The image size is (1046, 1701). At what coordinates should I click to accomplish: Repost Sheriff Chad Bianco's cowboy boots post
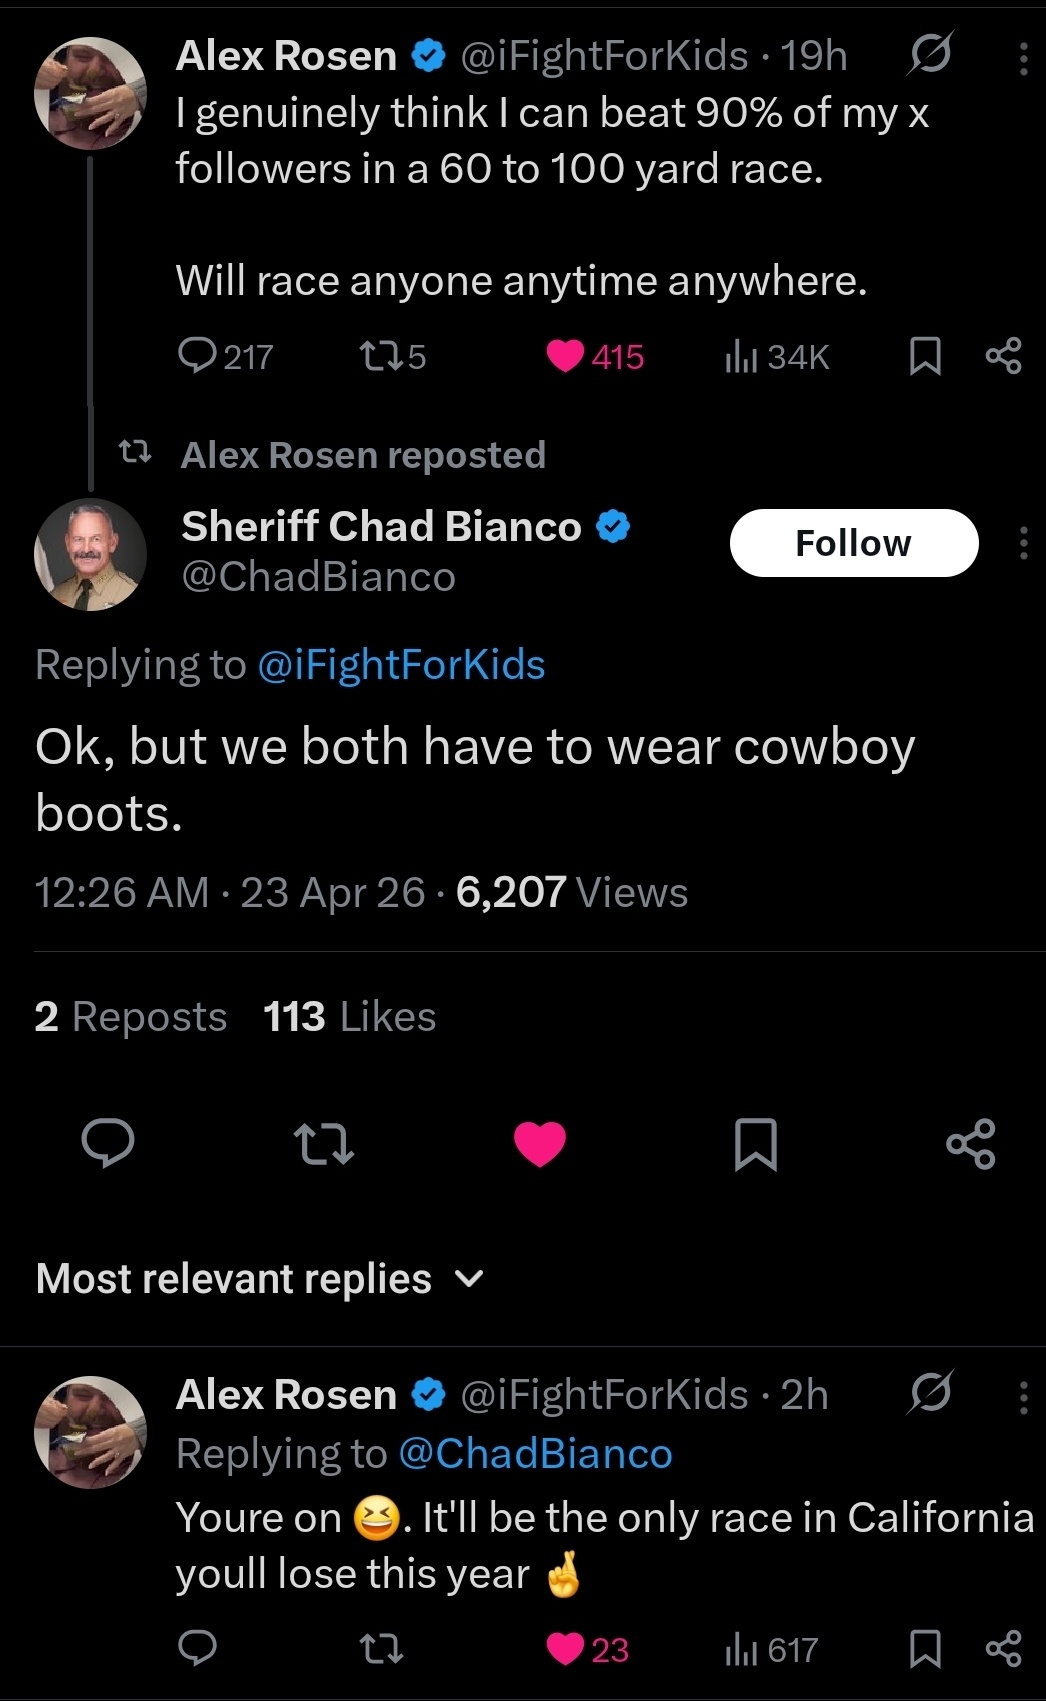tap(323, 1143)
